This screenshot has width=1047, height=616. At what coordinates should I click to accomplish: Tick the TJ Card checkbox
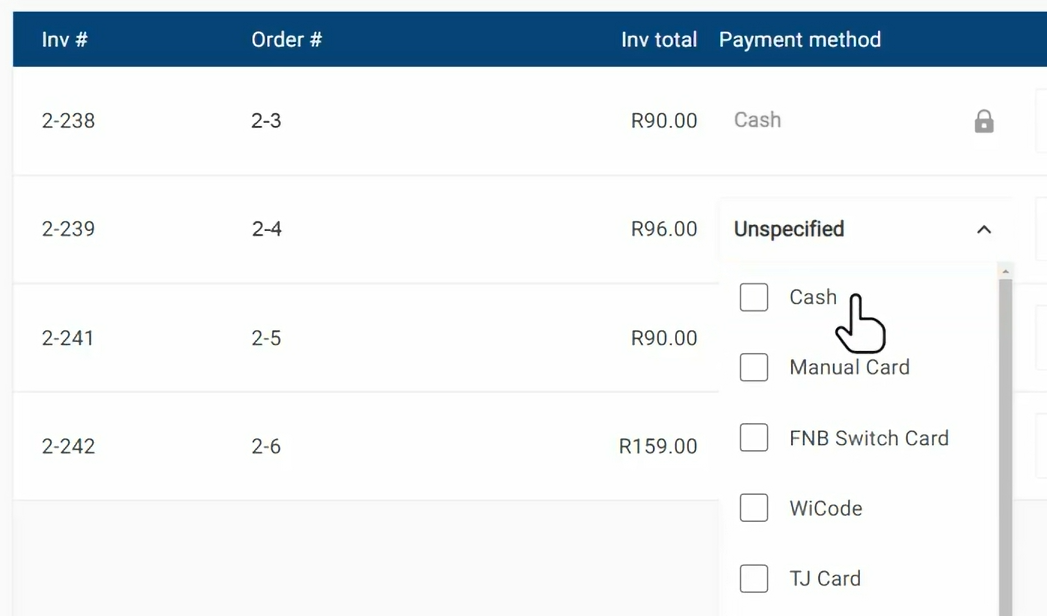coord(754,578)
